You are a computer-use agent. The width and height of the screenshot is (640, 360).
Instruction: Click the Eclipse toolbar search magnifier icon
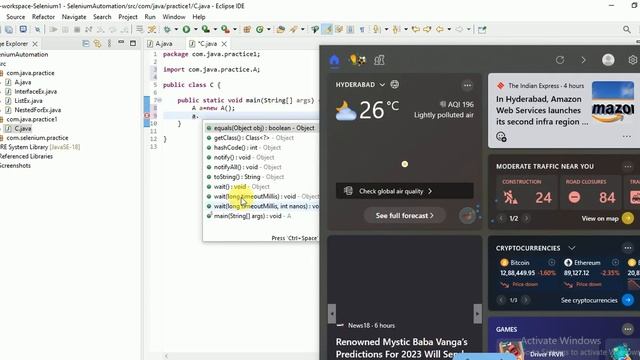click(627, 29)
